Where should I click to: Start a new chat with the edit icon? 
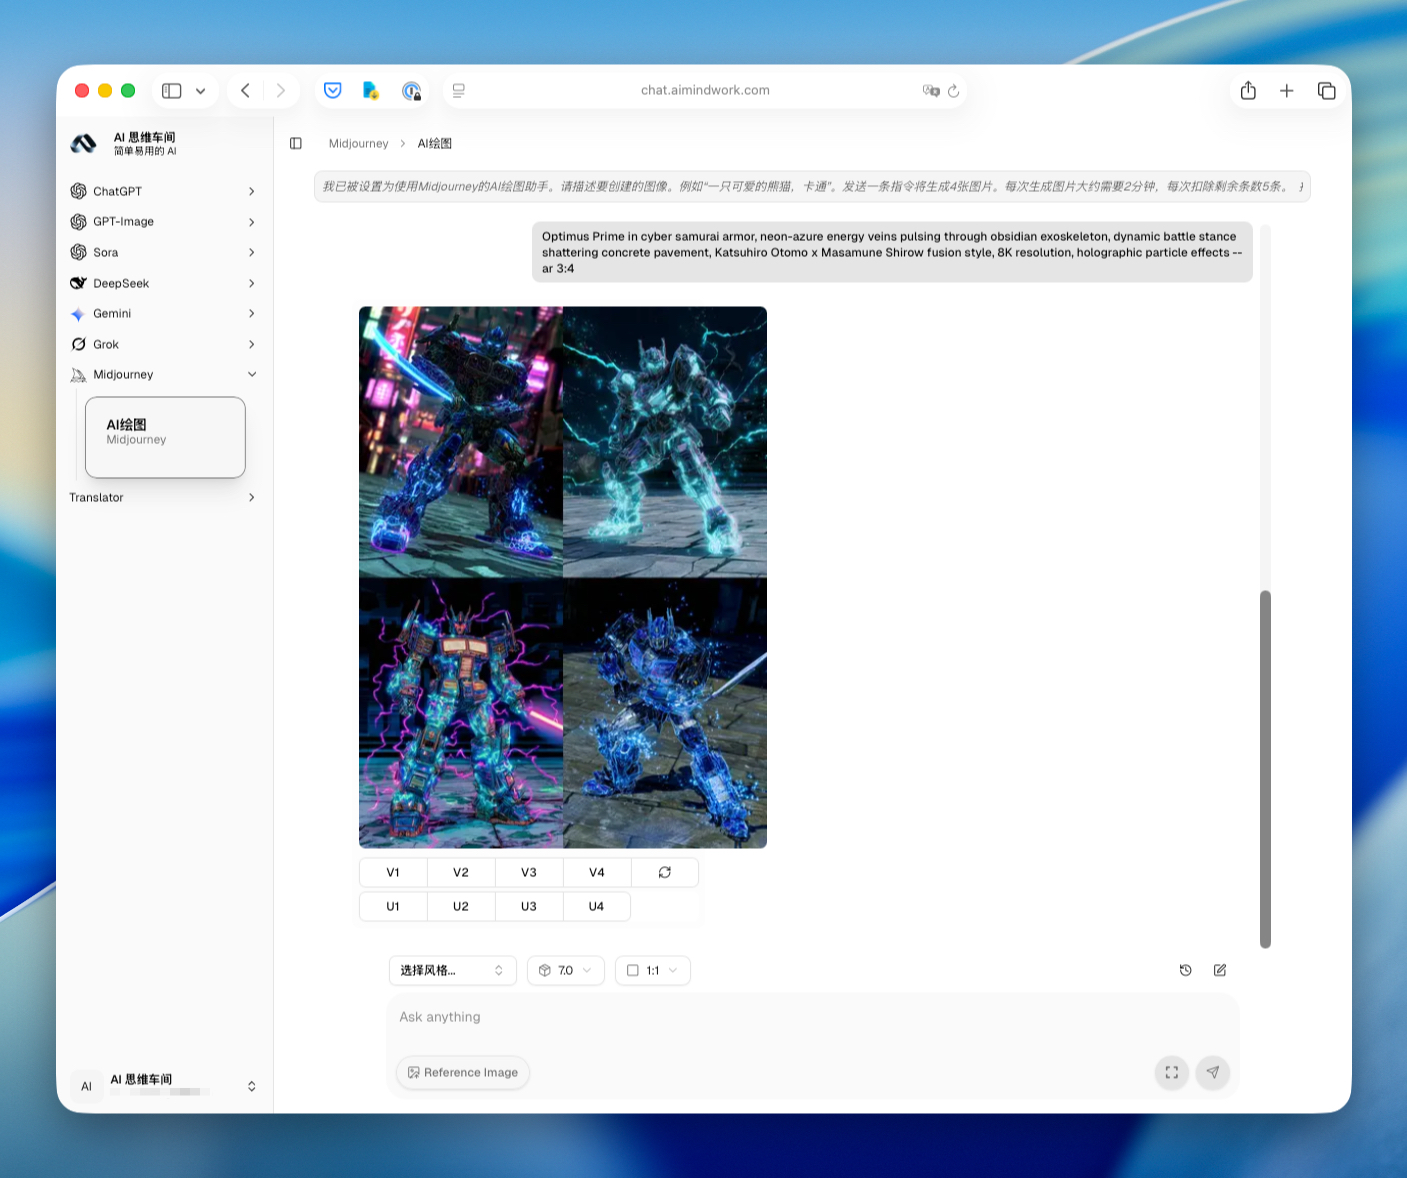(1220, 970)
